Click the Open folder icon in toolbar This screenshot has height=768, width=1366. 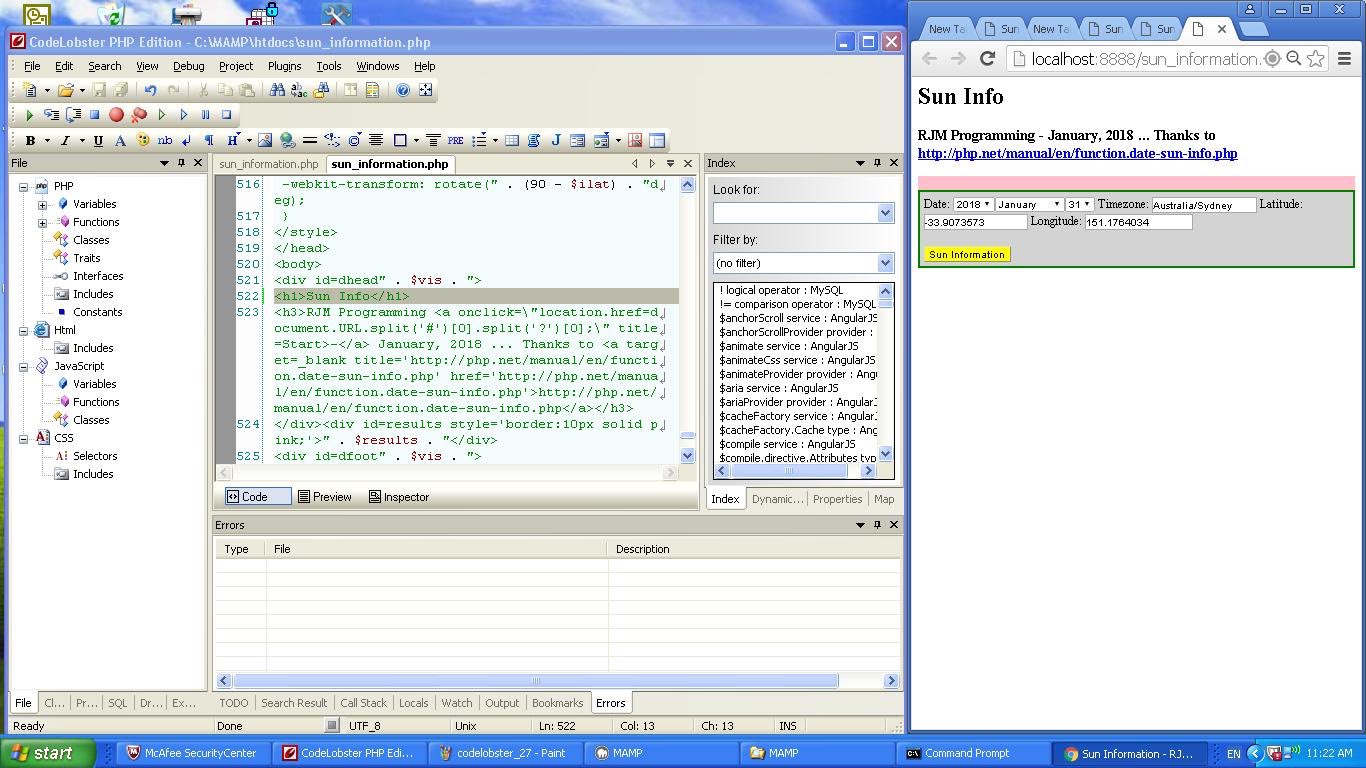[x=65, y=90]
